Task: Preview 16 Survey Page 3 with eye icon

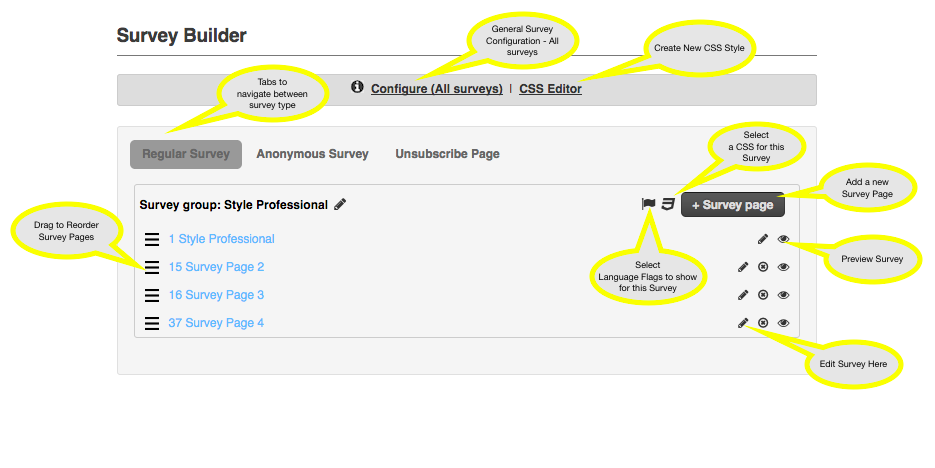Action: click(x=784, y=295)
